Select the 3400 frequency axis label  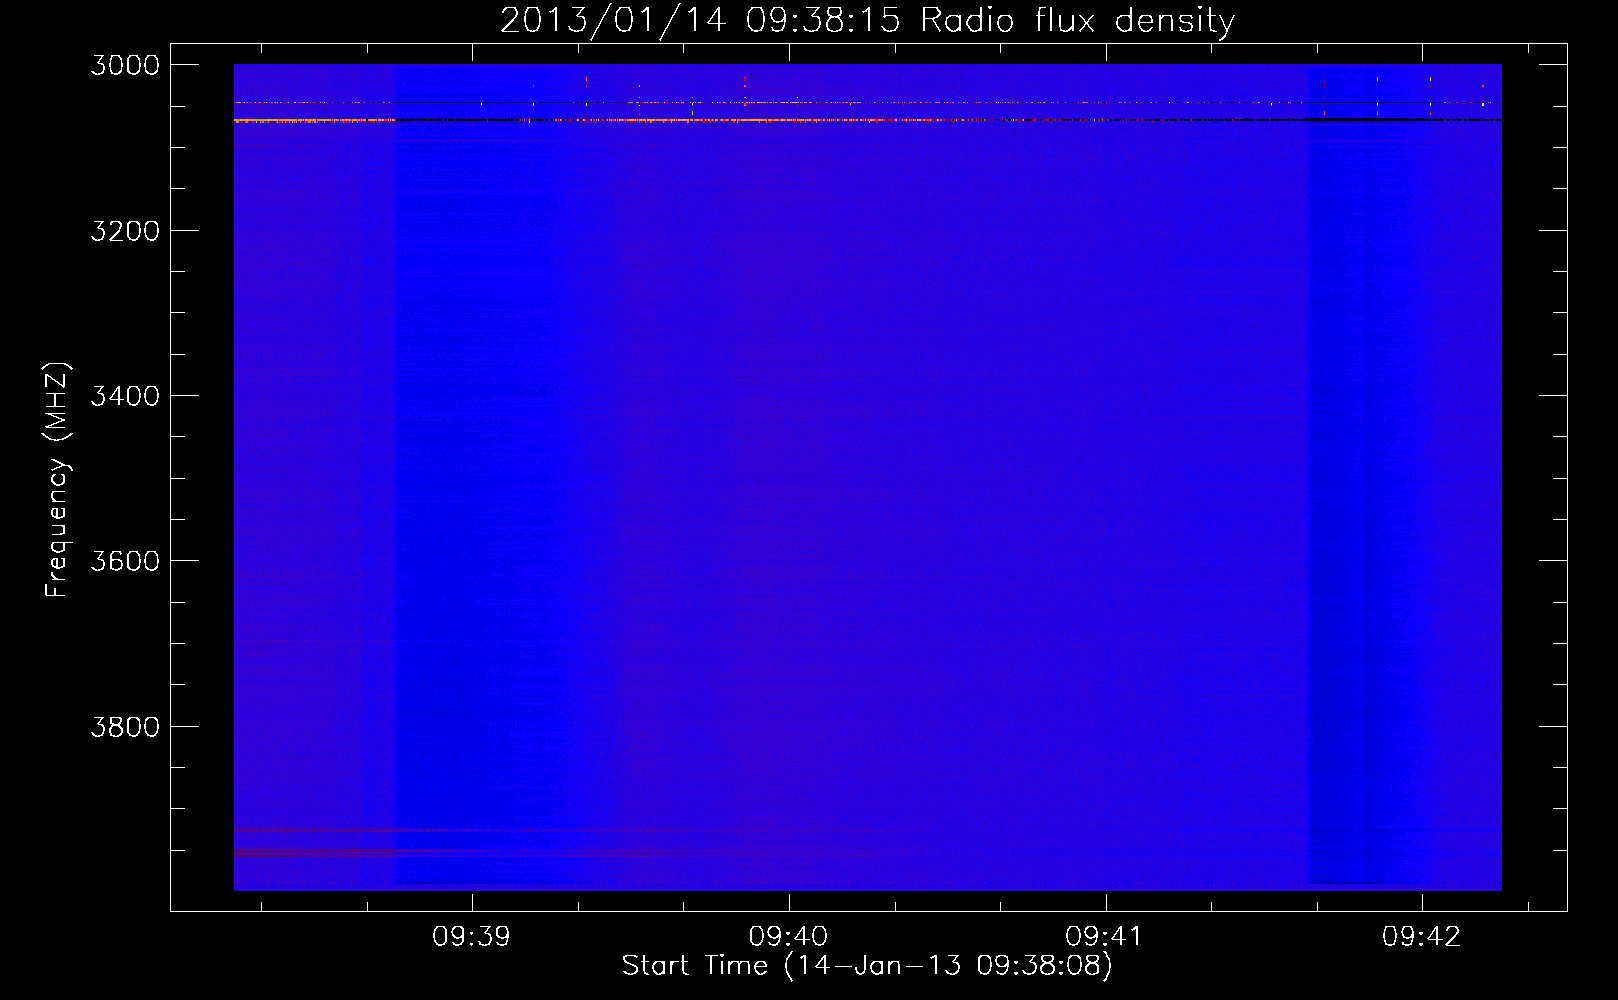(x=125, y=396)
